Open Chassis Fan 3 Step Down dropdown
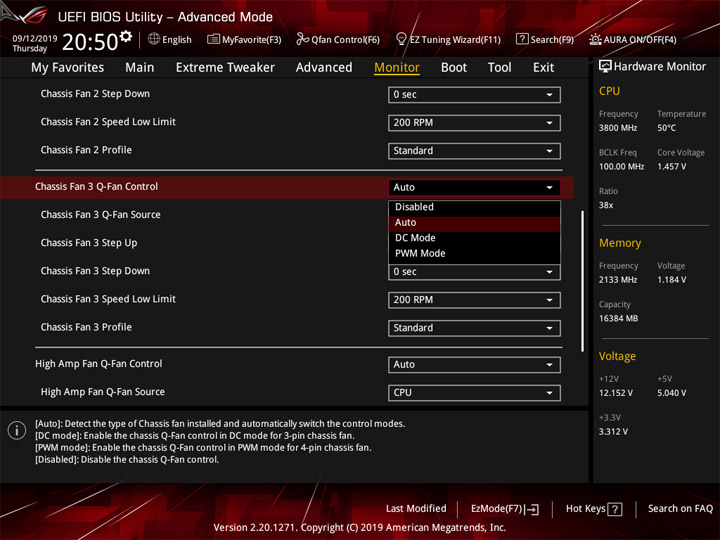The width and height of the screenshot is (720, 540). click(x=474, y=272)
